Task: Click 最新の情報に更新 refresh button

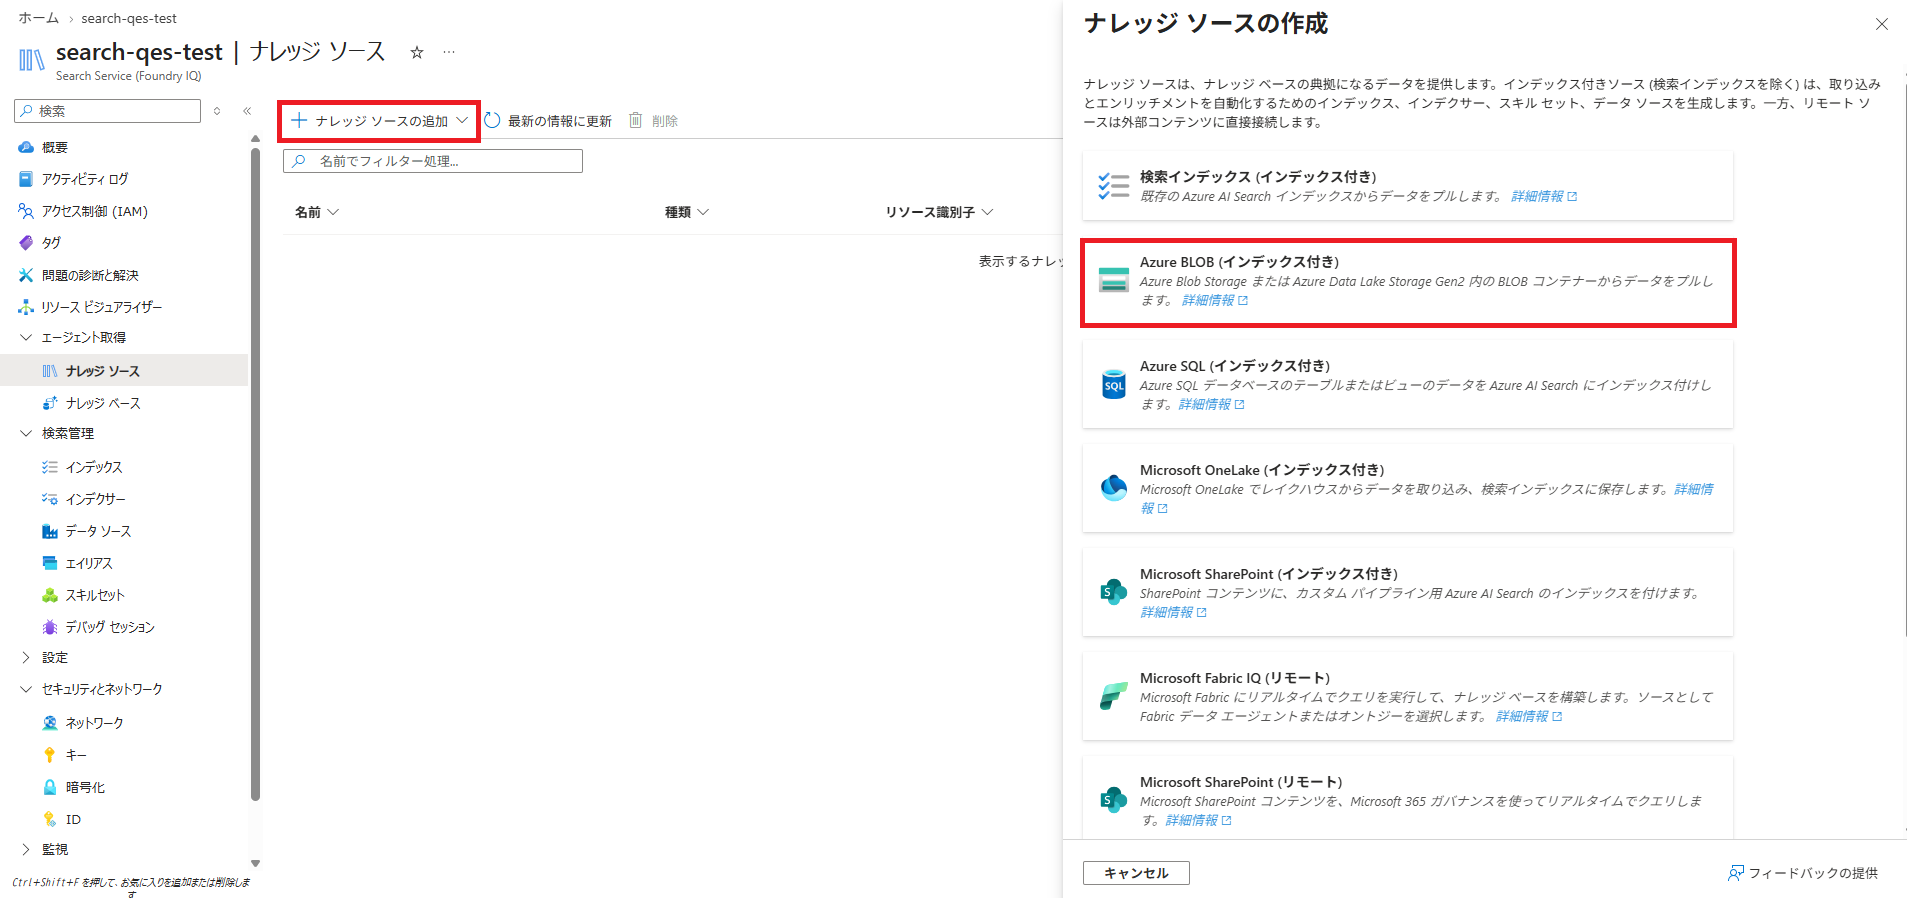Action: point(548,121)
